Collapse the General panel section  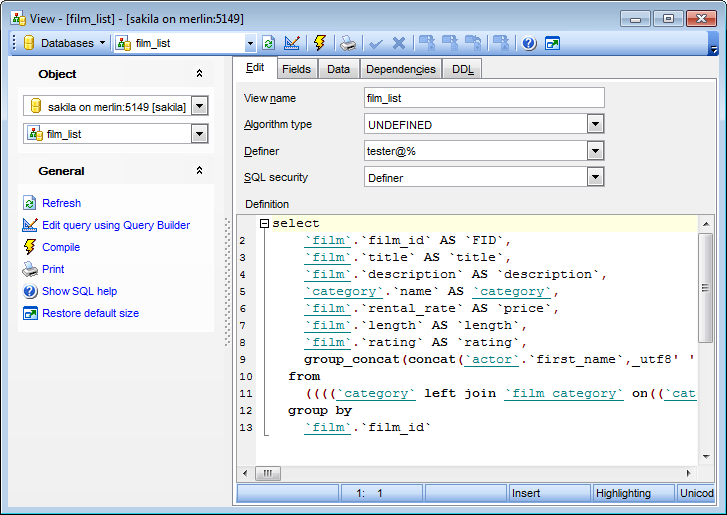(199, 171)
